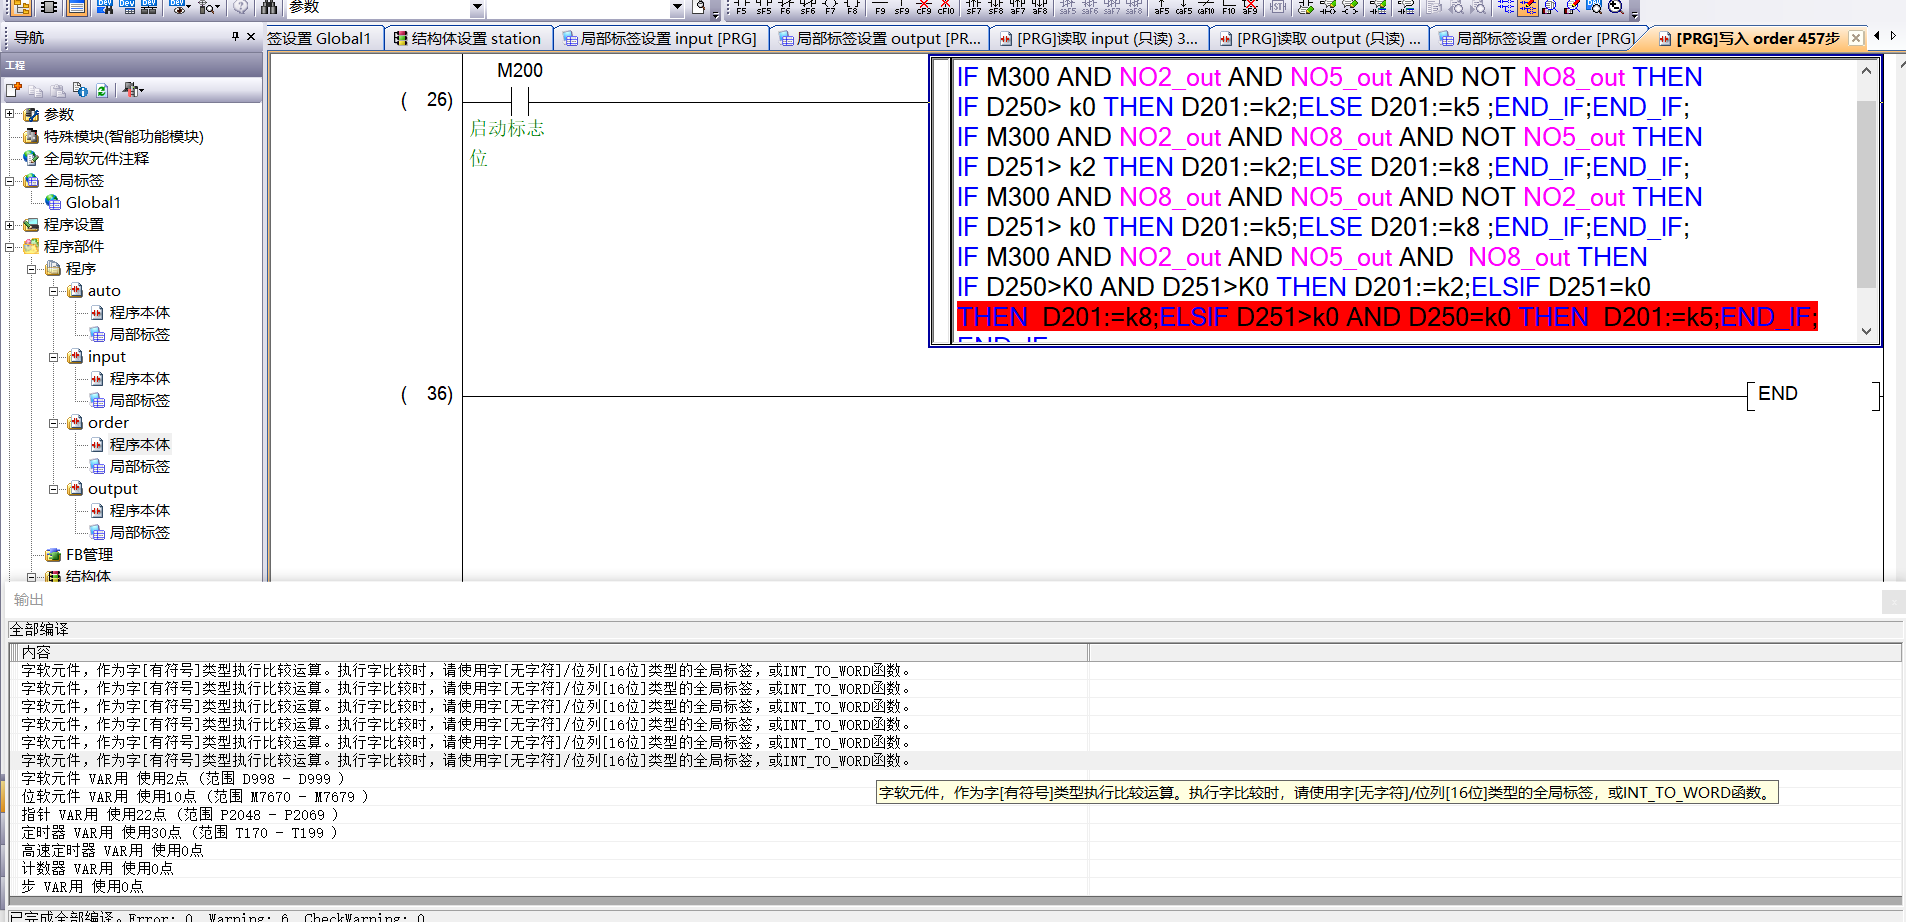Viewport: 1906px width, 922px height.
Task: Select 局部标签 under the output program
Action: (x=139, y=533)
